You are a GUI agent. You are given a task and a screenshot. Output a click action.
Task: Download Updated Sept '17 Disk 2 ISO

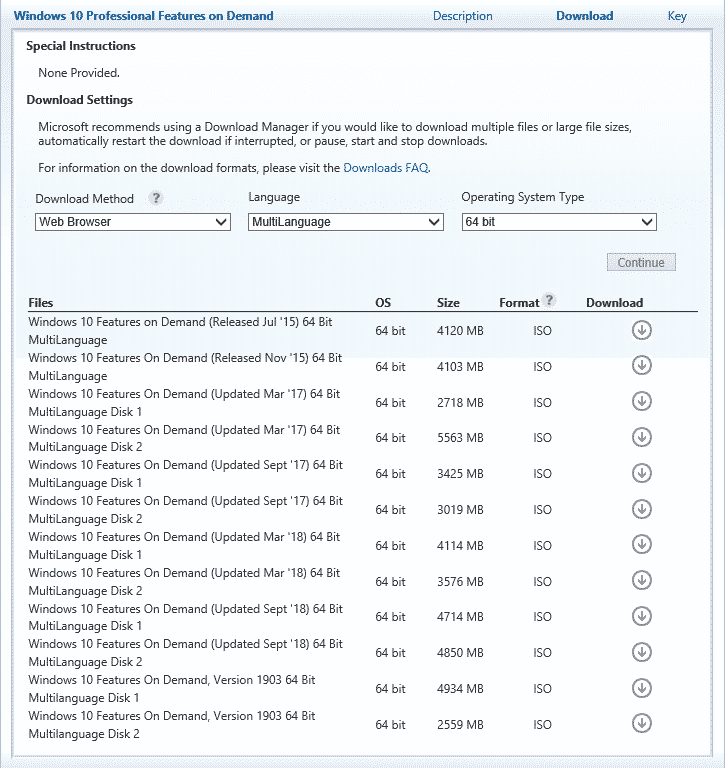[x=641, y=509]
